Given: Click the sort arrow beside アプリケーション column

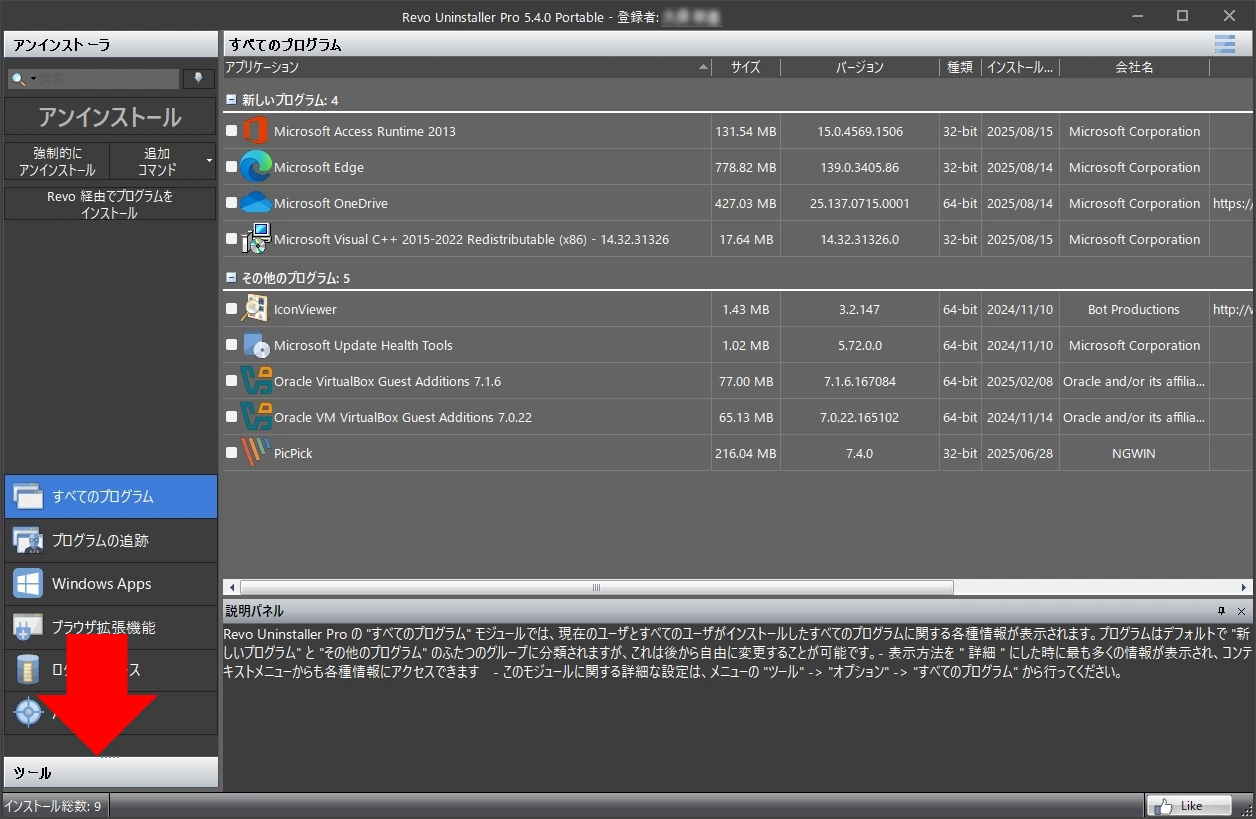Looking at the screenshot, I should 703,68.
